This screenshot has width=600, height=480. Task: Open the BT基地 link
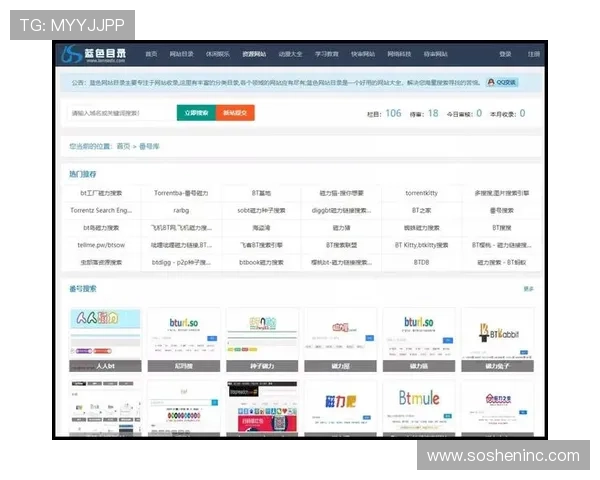(x=261, y=193)
